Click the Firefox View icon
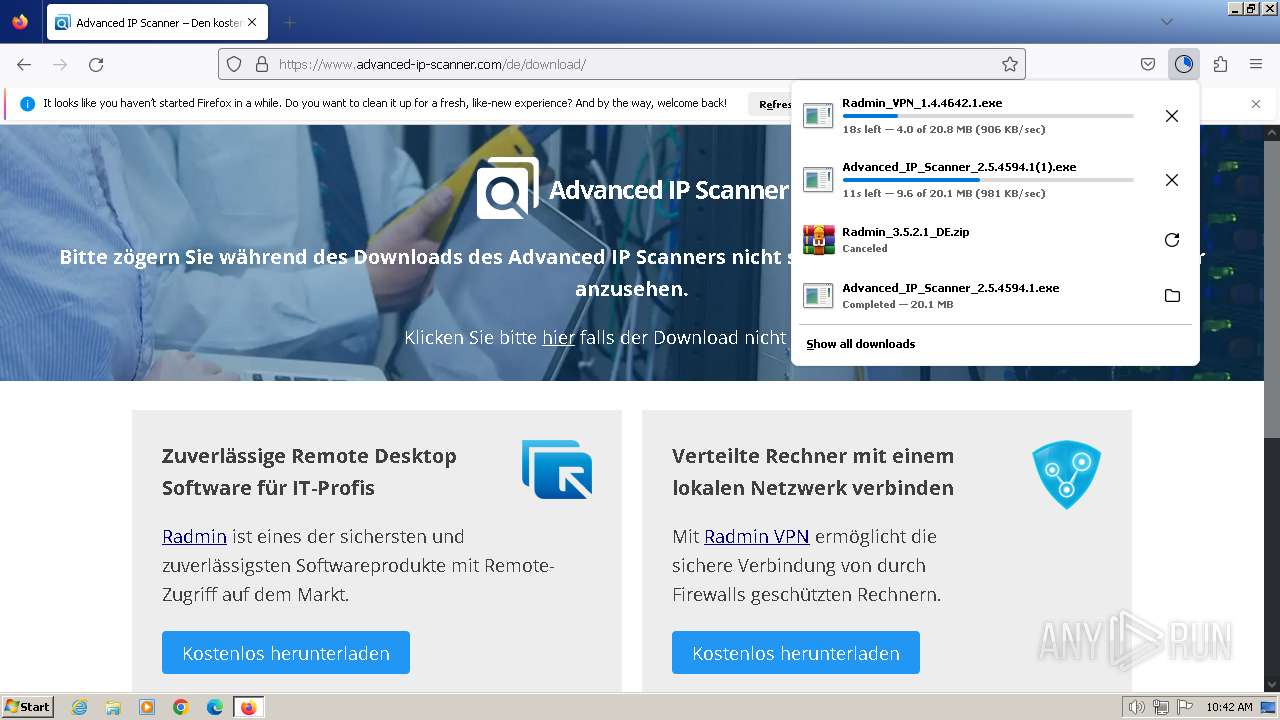 pyautogui.click(x=20, y=22)
